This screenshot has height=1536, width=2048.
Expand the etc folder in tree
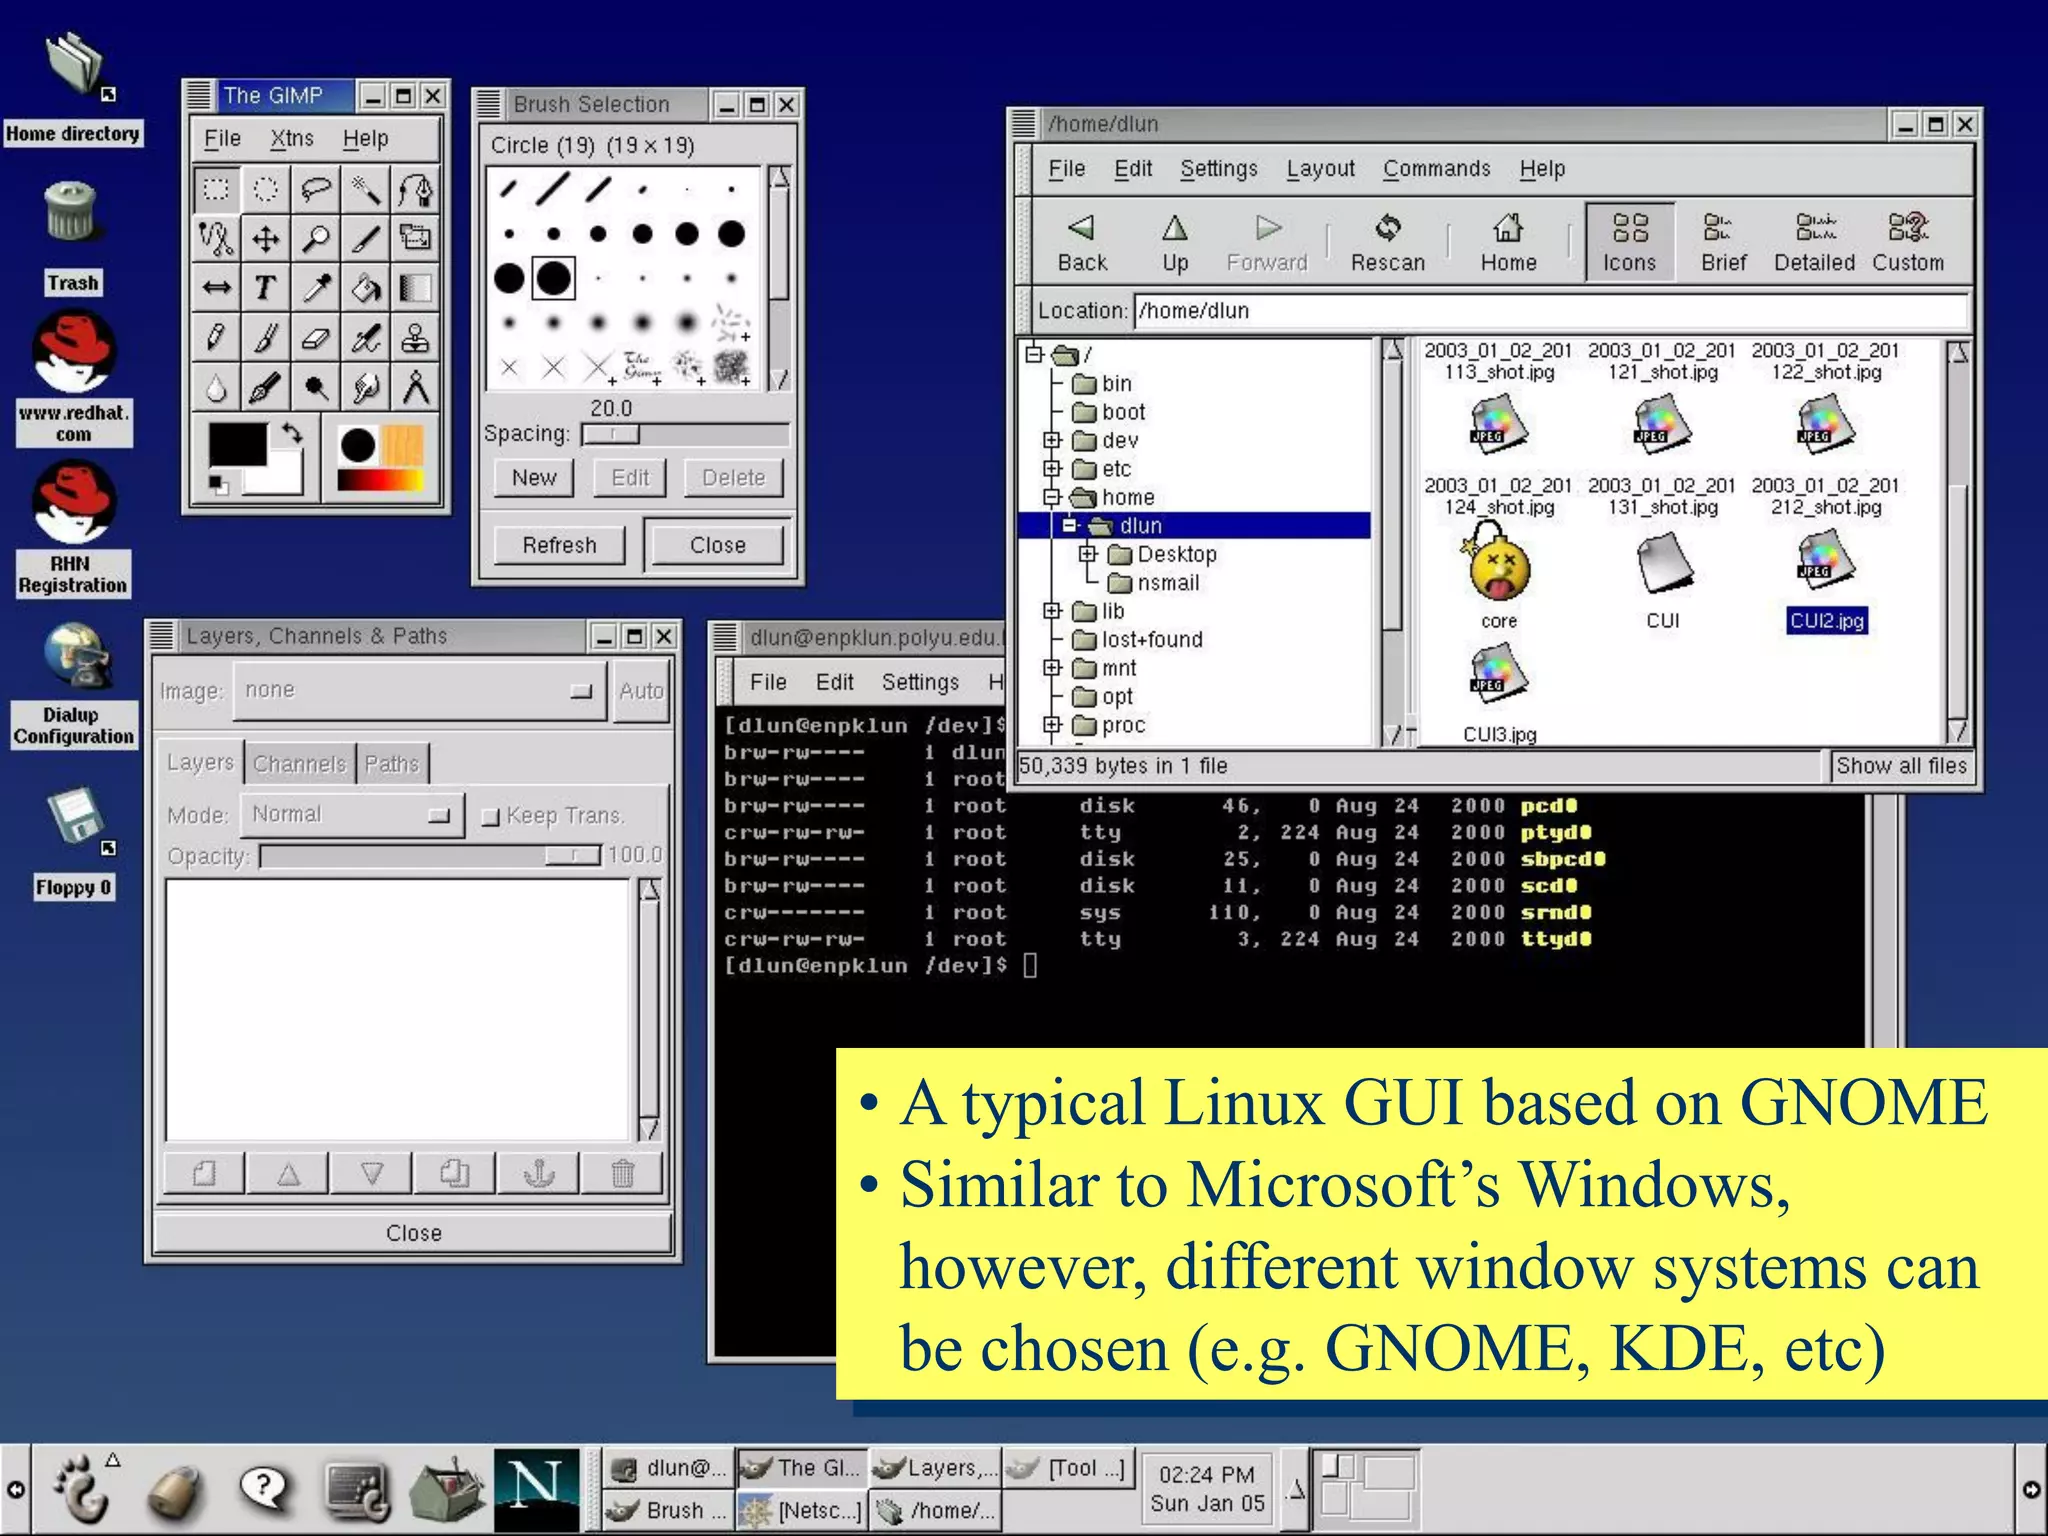click(1051, 468)
